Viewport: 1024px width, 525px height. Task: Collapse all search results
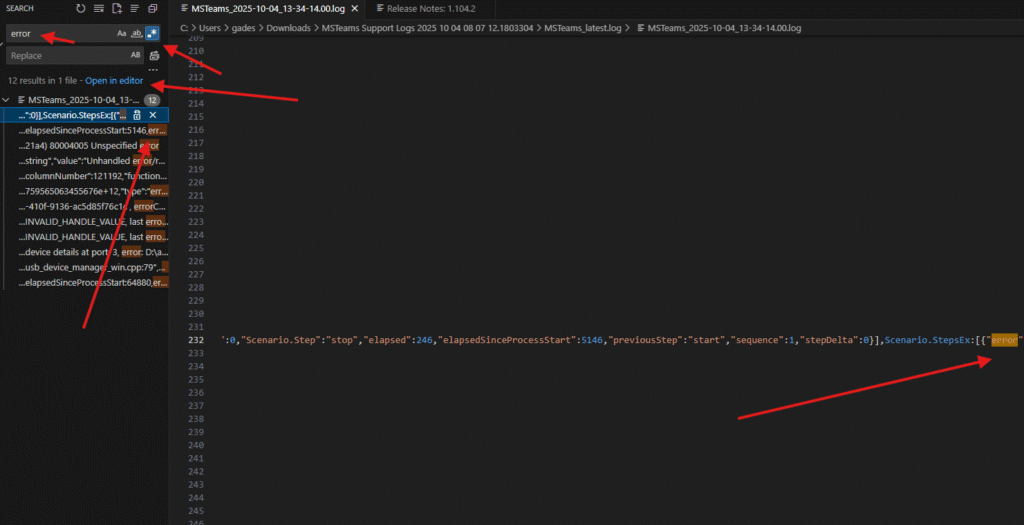(153, 9)
